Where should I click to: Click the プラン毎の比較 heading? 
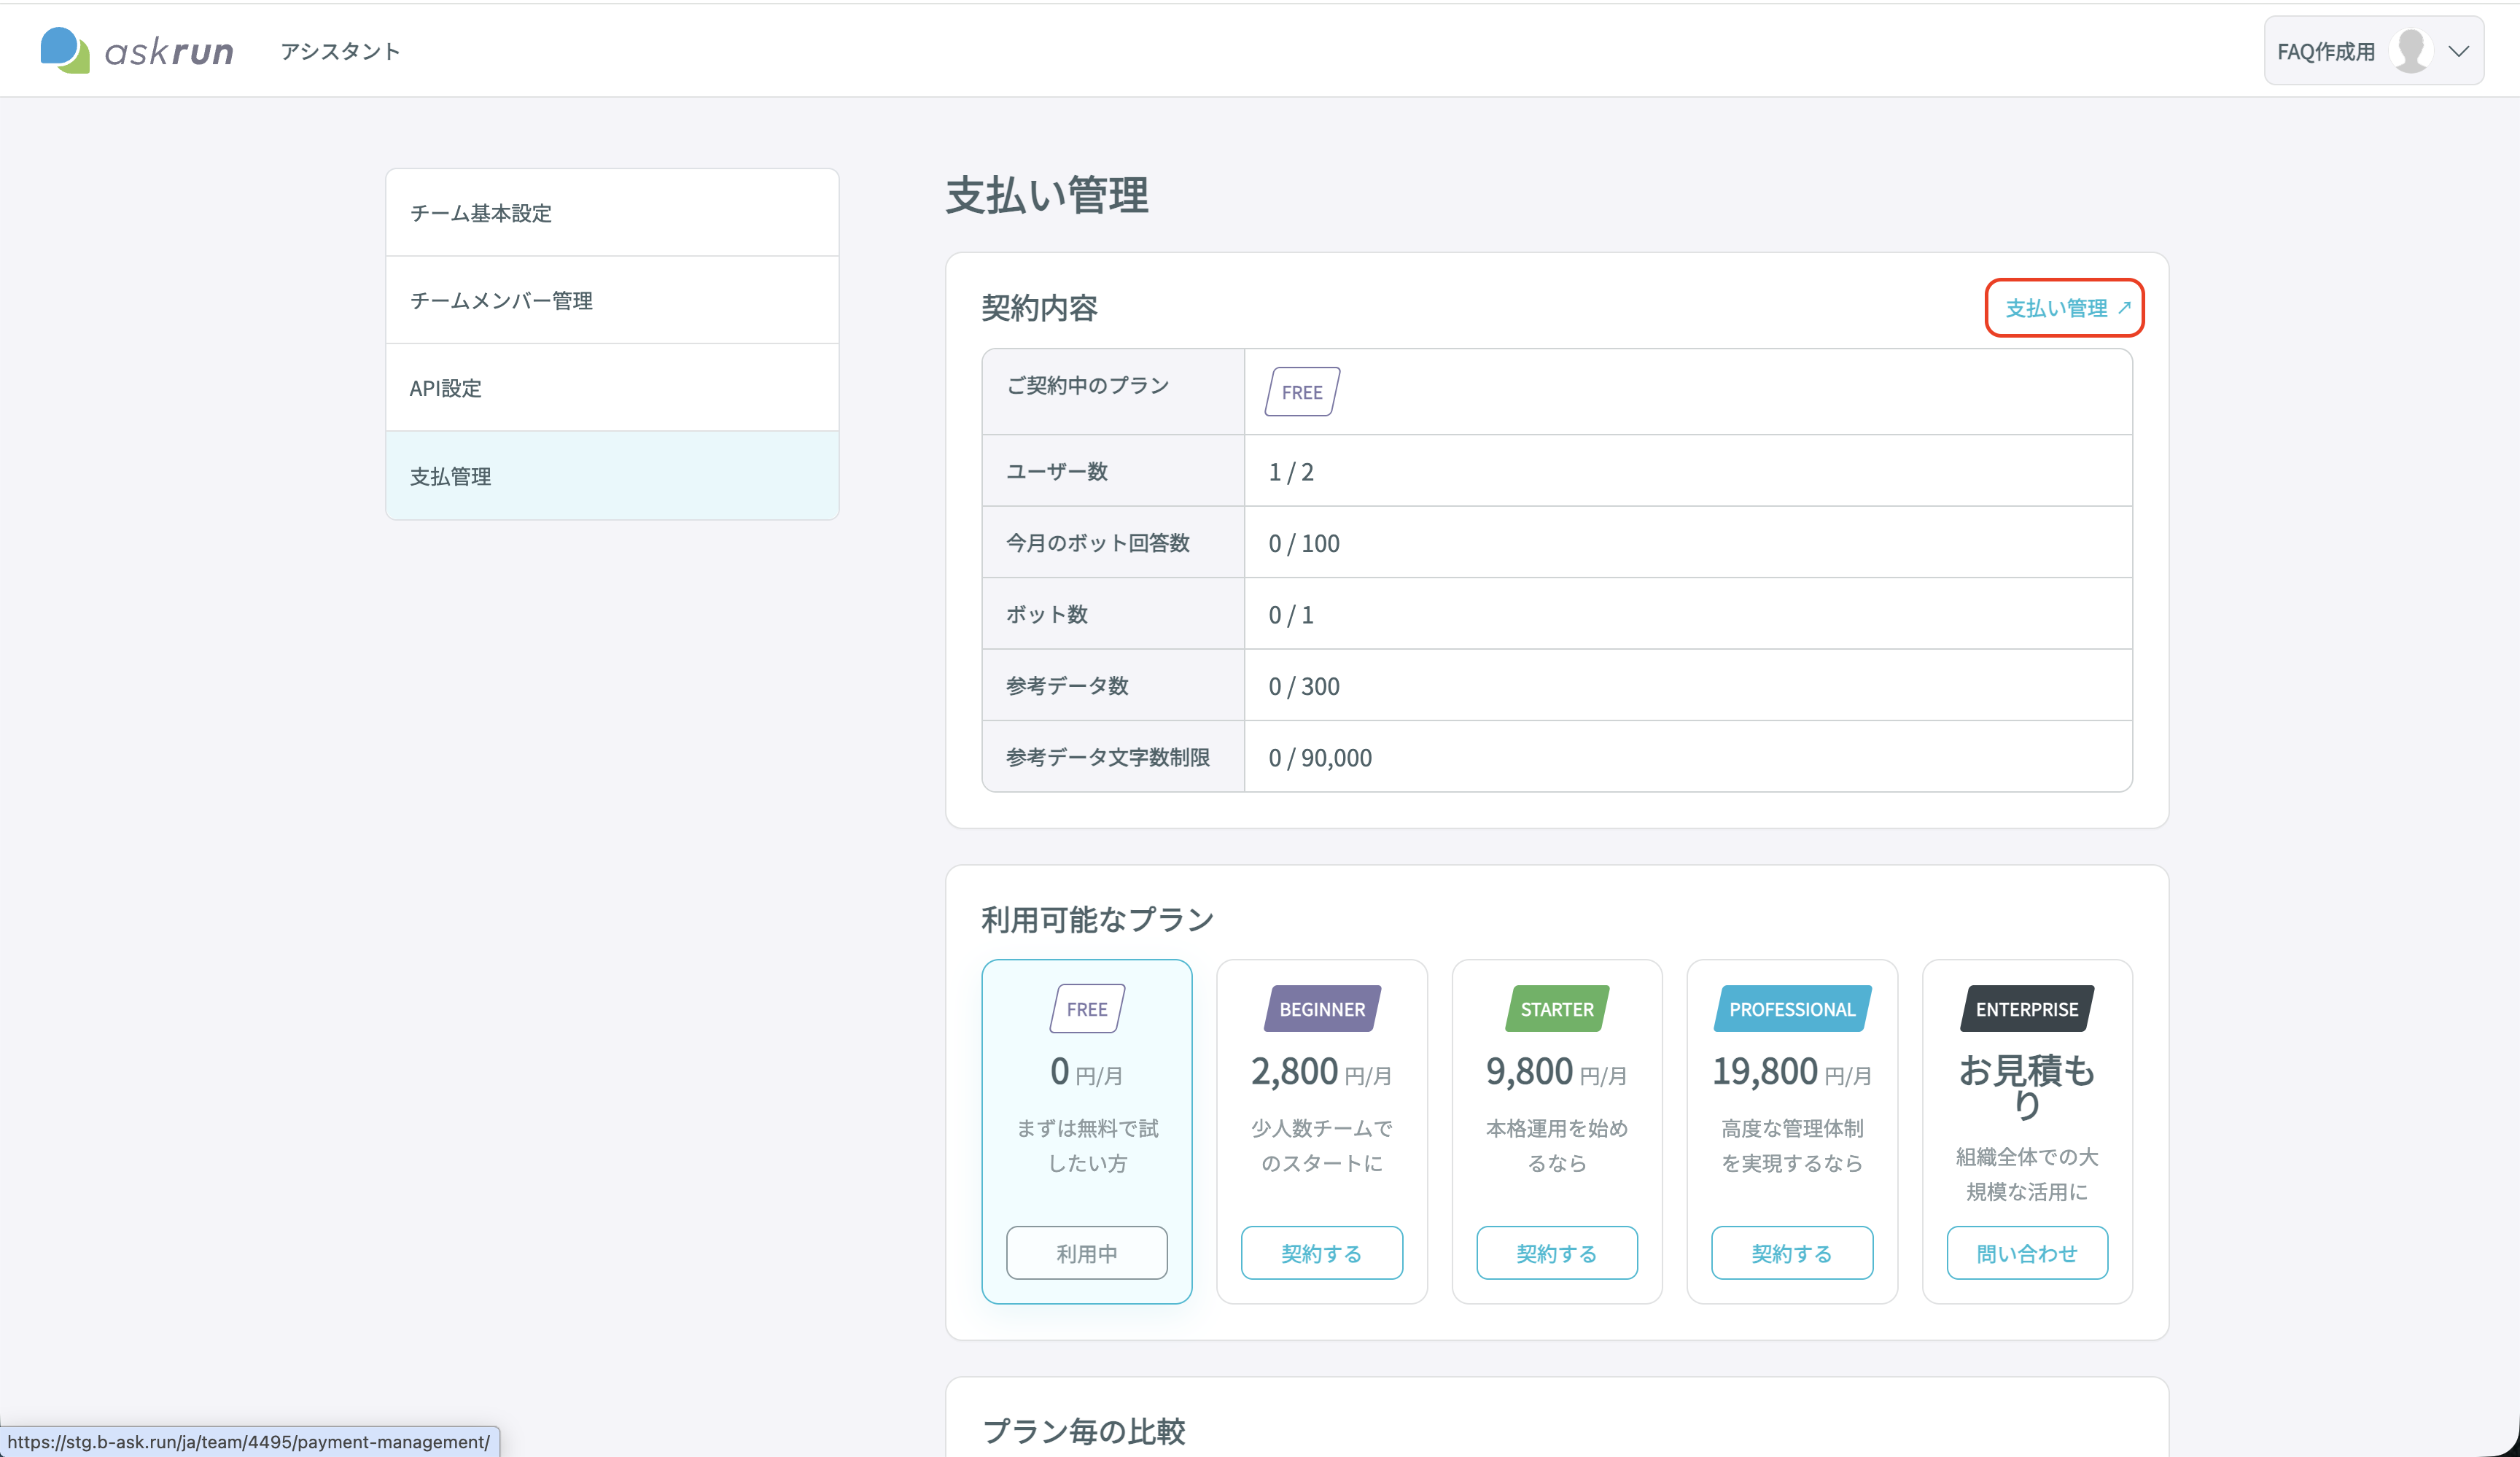[x=1084, y=1431]
